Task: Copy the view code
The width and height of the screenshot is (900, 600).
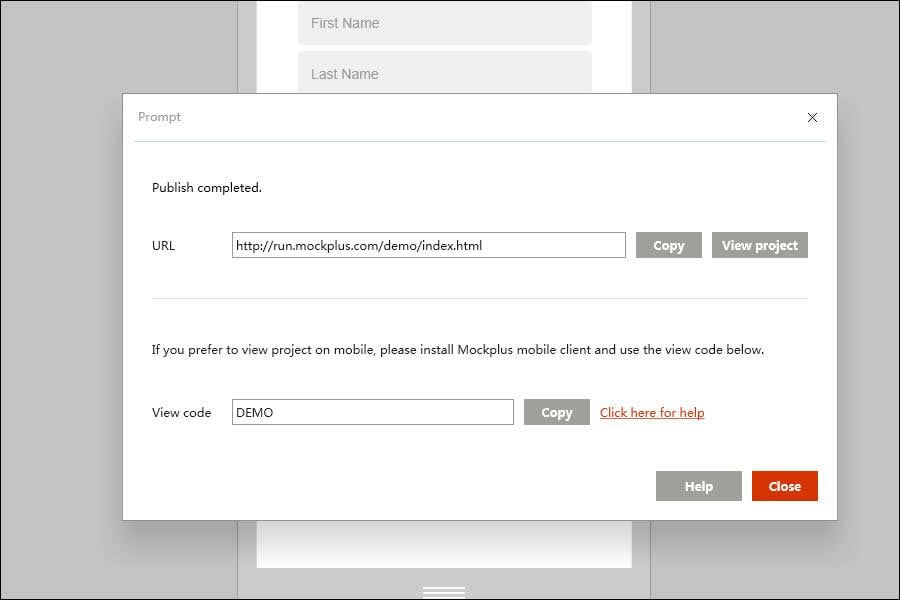Action: (556, 412)
